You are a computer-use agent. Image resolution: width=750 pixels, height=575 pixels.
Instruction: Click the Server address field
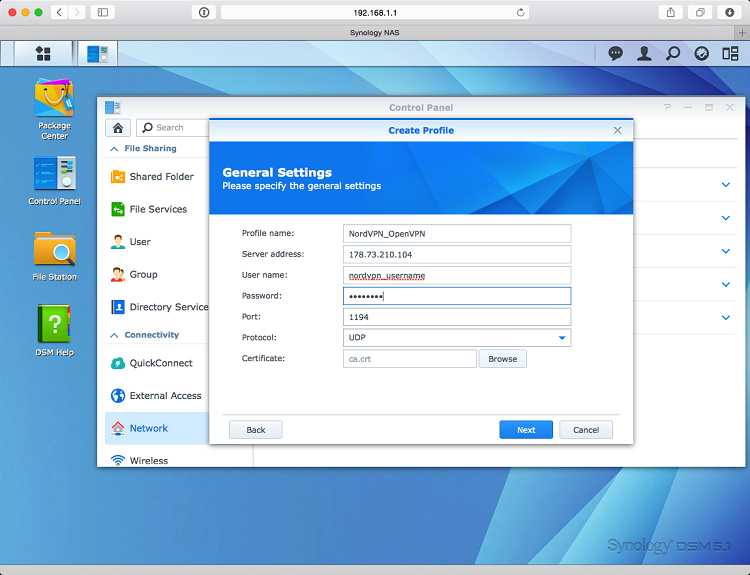coord(456,254)
